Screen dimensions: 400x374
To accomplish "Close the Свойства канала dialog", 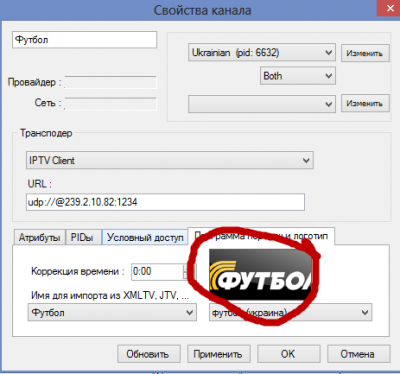I will pyautogui.click(x=389, y=8).
